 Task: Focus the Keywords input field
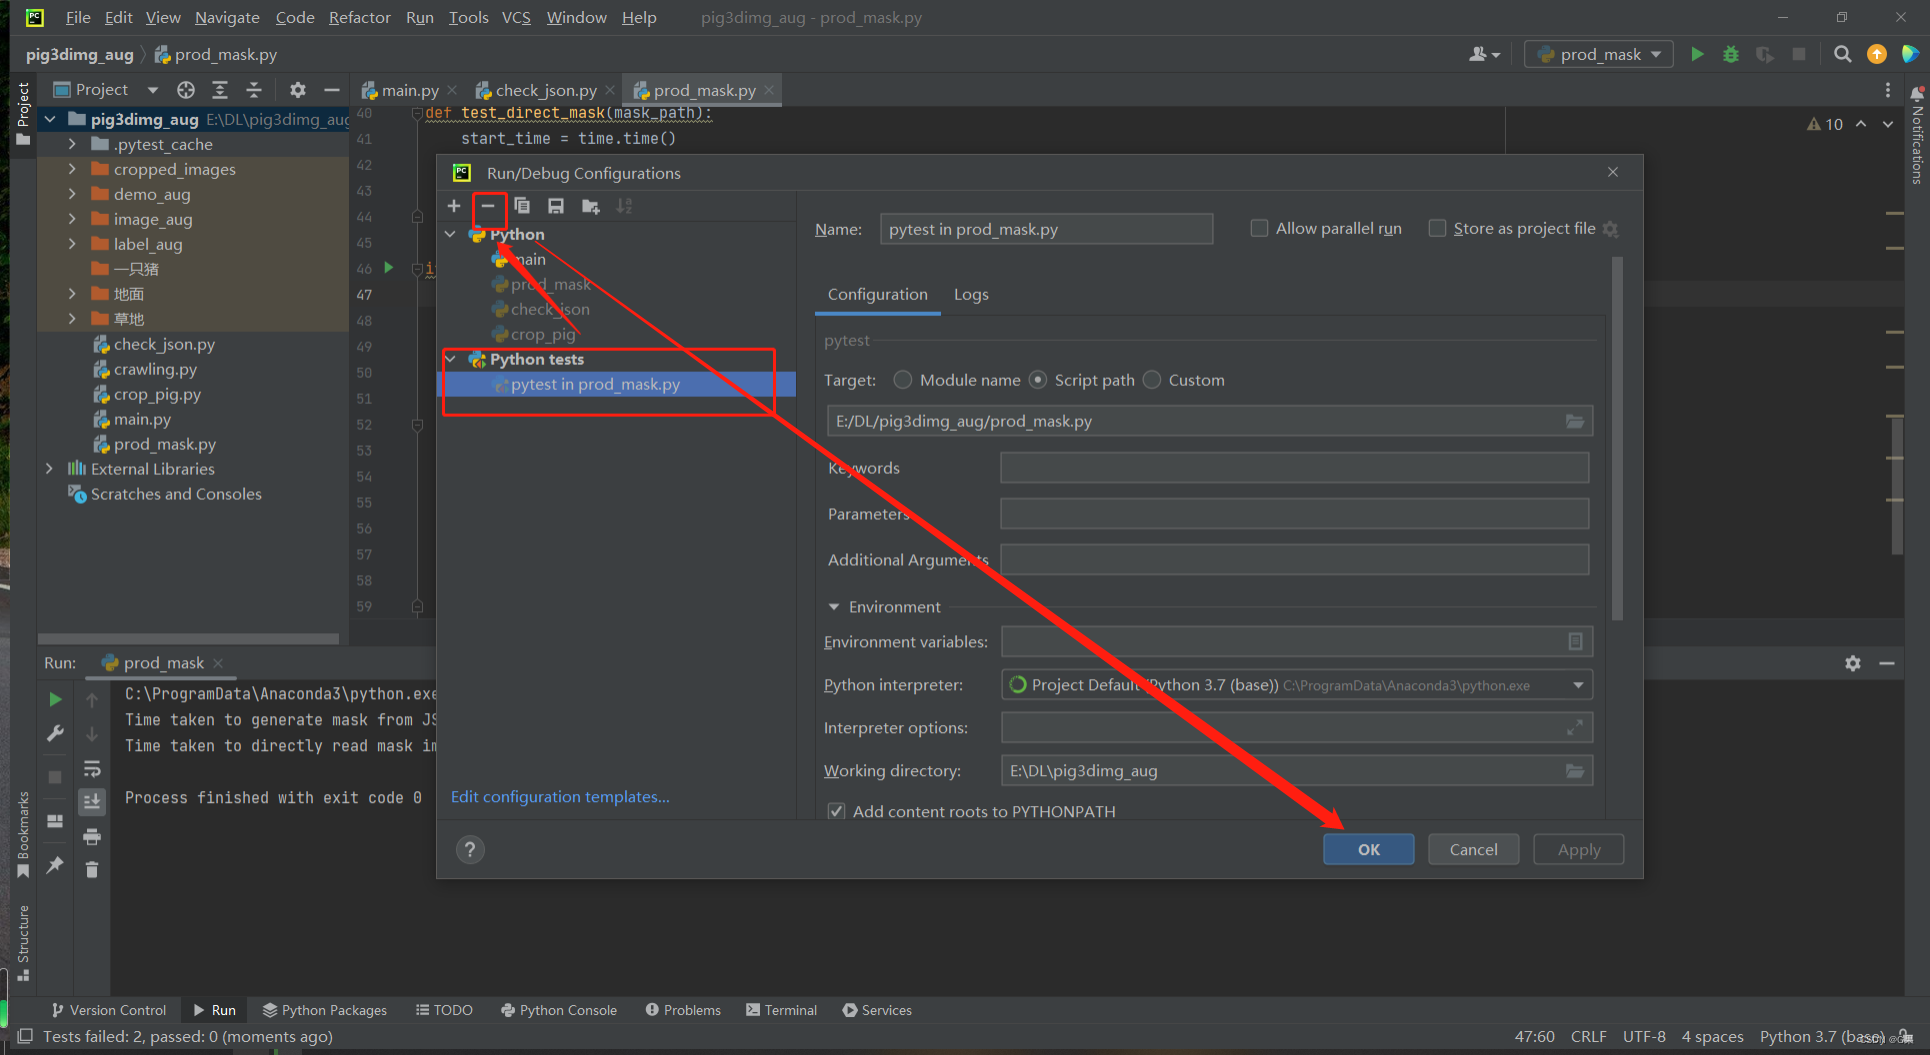click(x=1294, y=467)
